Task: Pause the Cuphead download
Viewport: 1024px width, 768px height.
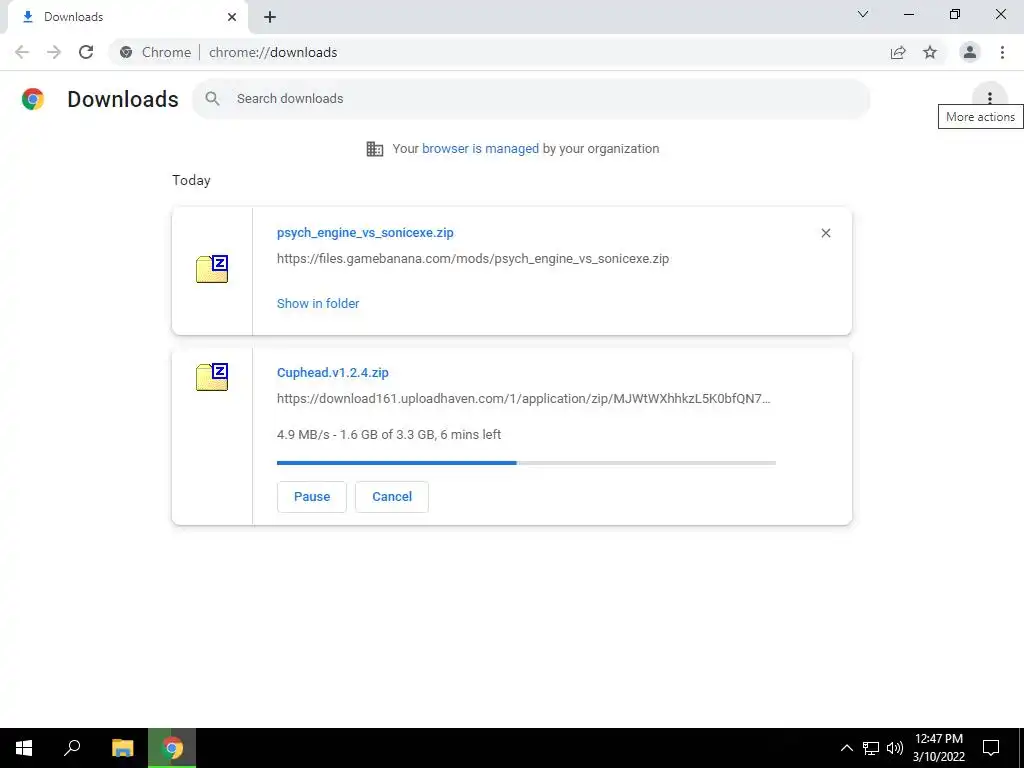Action: click(312, 497)
